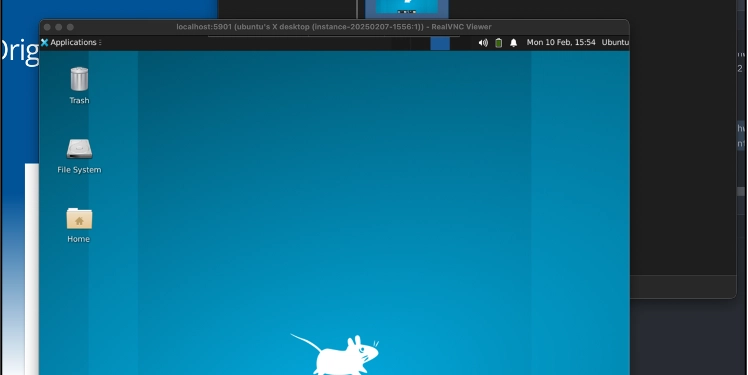The image size is (748, 375).
Task: Maximize the RealVNC Viewer window
Action: click(x=70, y=27)
